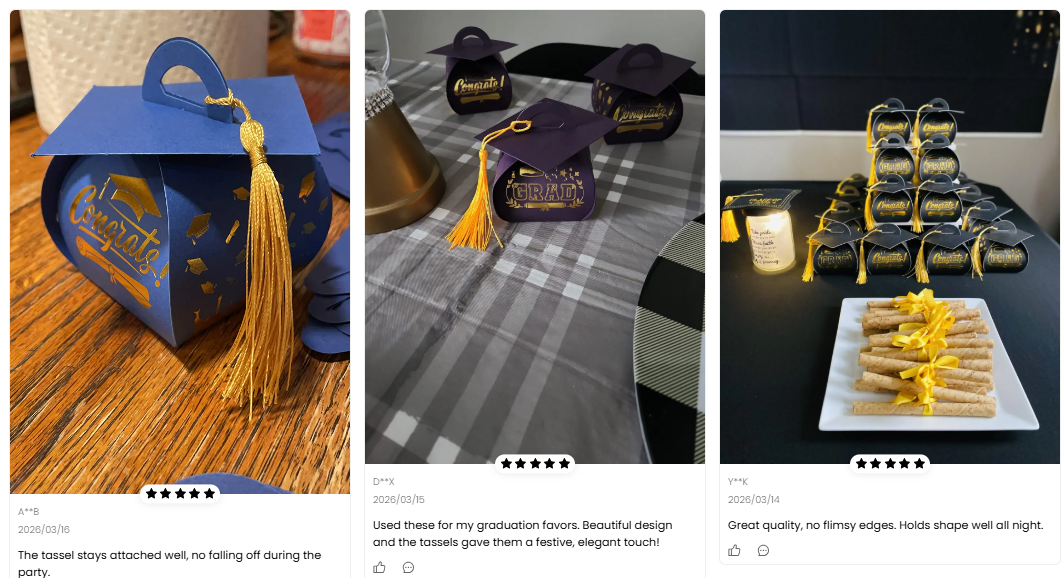Screen dimensions: 1064x578
Task: Click the 'Great quality, no flimsy edges' text
Action: [885, 525]
